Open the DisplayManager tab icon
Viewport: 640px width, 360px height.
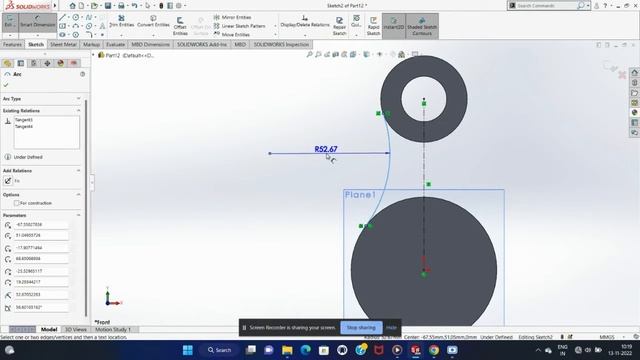point(60,63)
